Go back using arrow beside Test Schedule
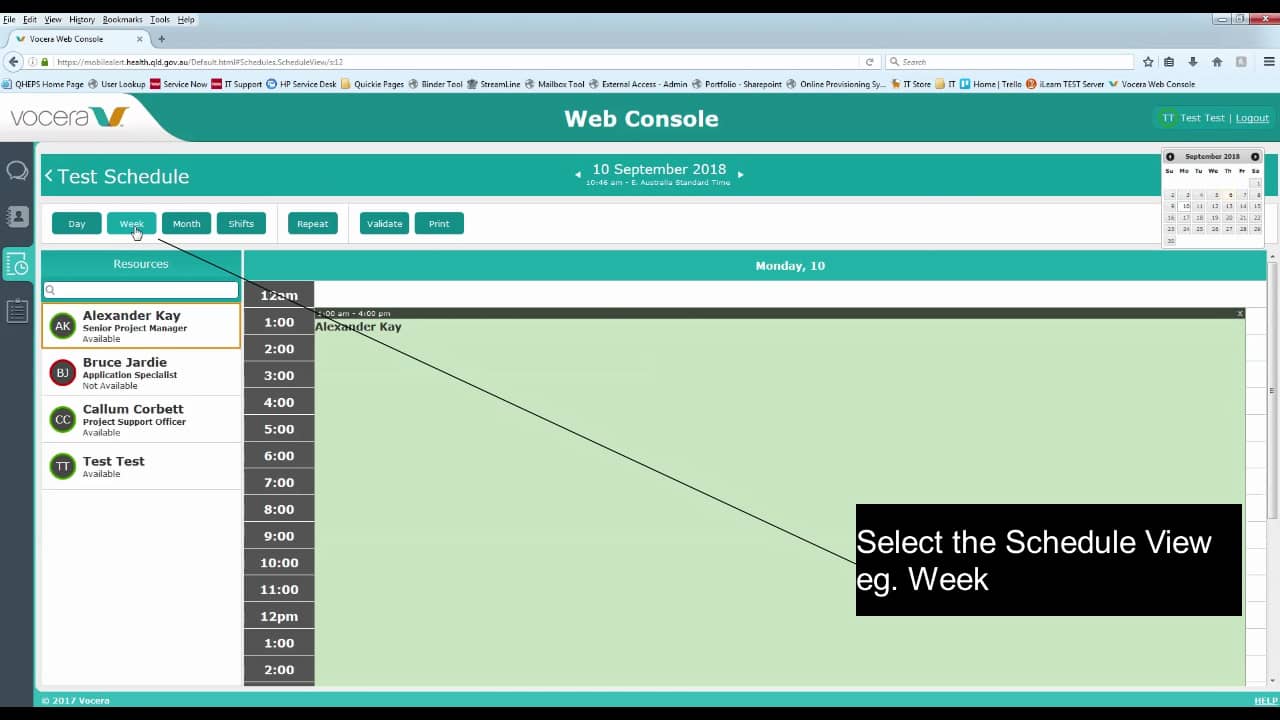This screenshot has width=1280, height=720. pos(48,176)
